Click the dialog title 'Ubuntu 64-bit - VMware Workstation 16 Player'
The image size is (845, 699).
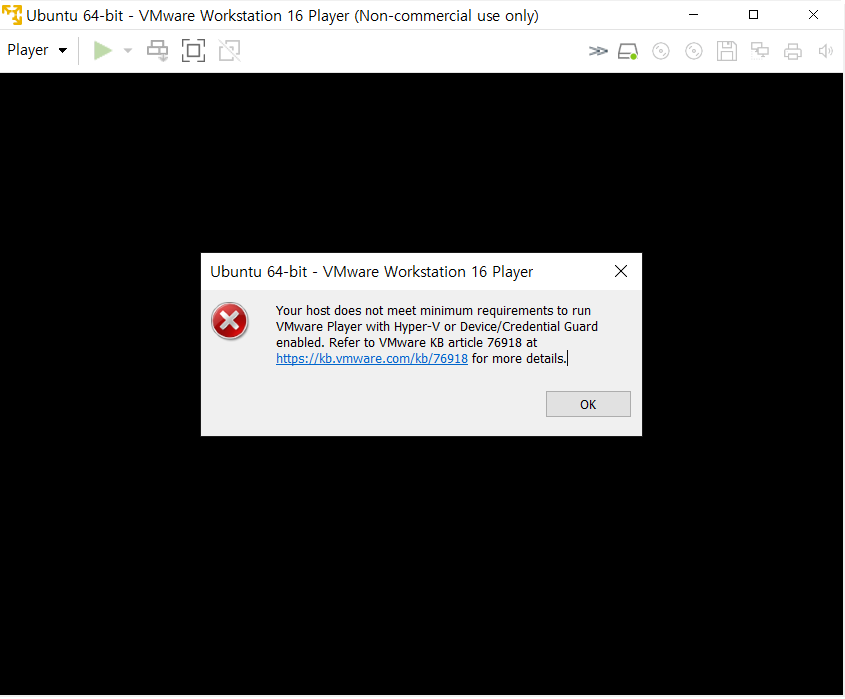371,272
